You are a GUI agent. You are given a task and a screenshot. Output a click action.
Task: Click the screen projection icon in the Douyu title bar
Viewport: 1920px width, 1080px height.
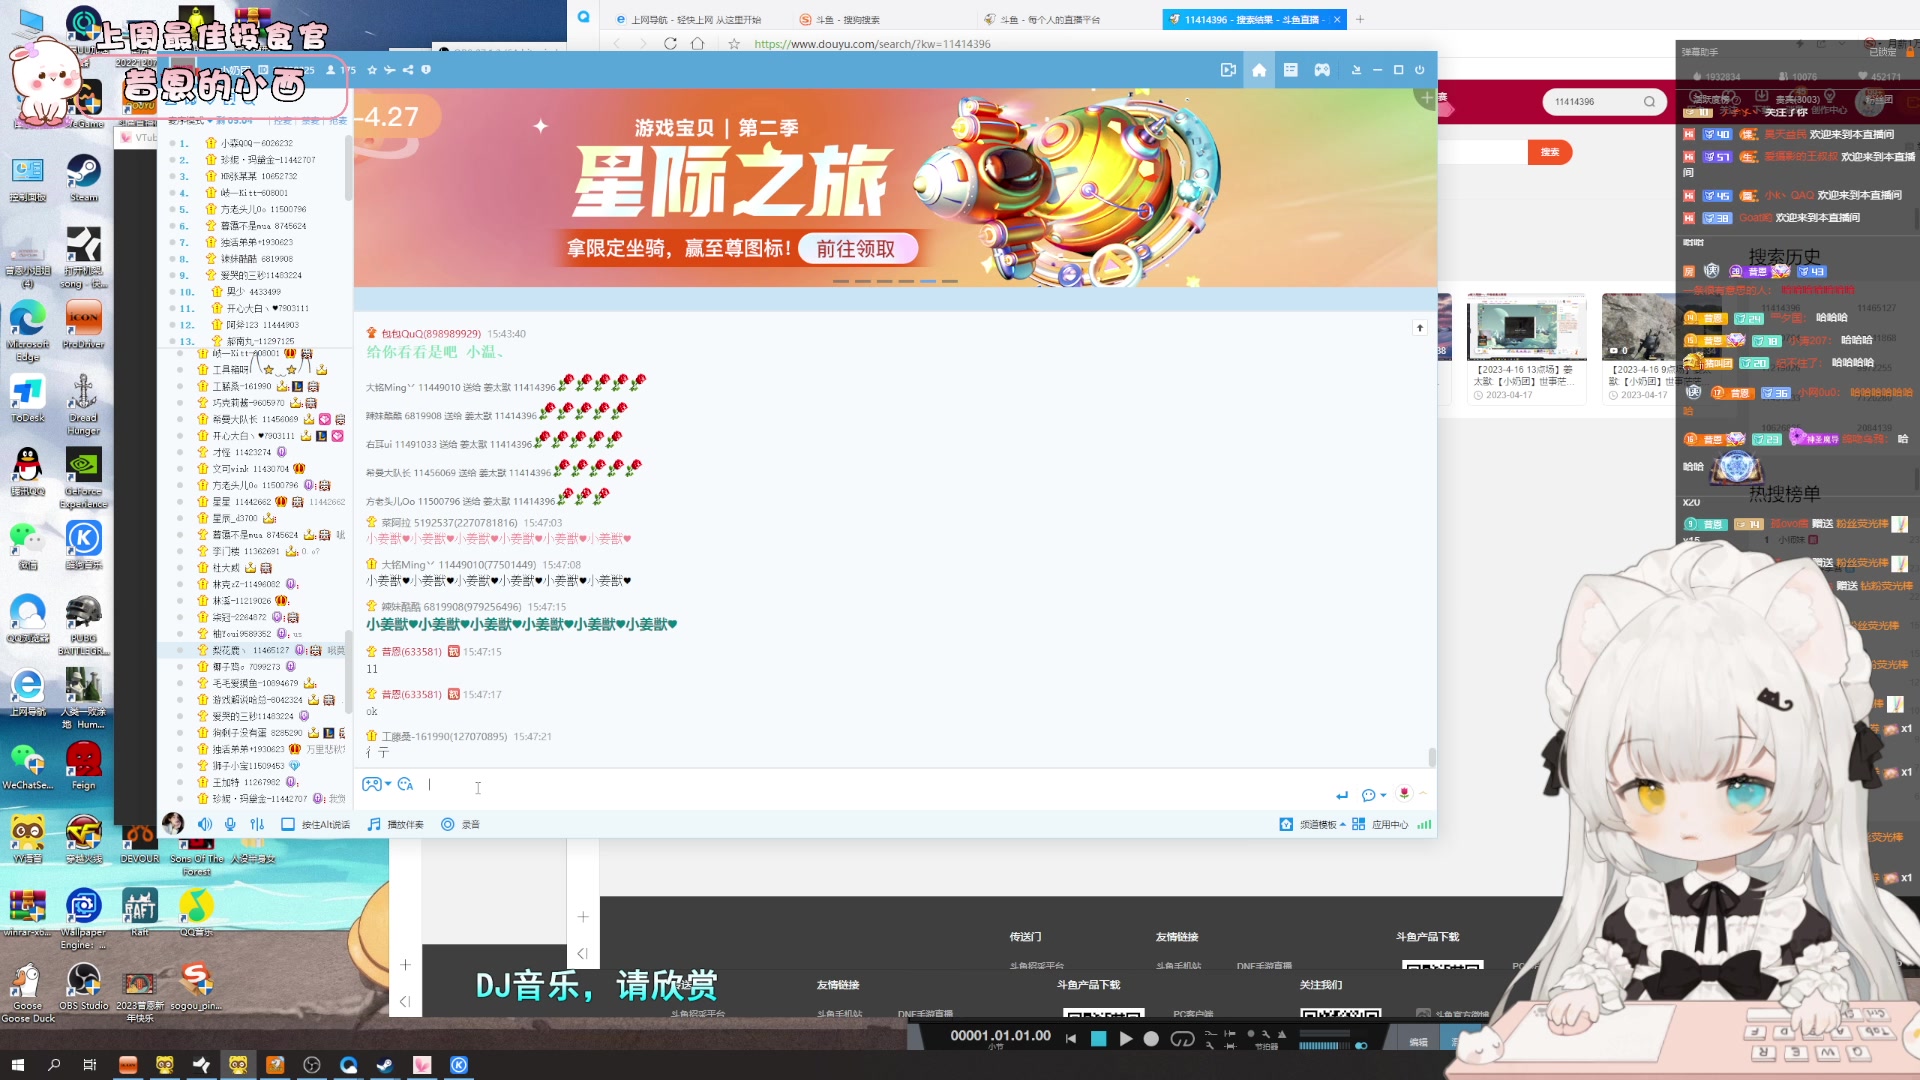1228,70
